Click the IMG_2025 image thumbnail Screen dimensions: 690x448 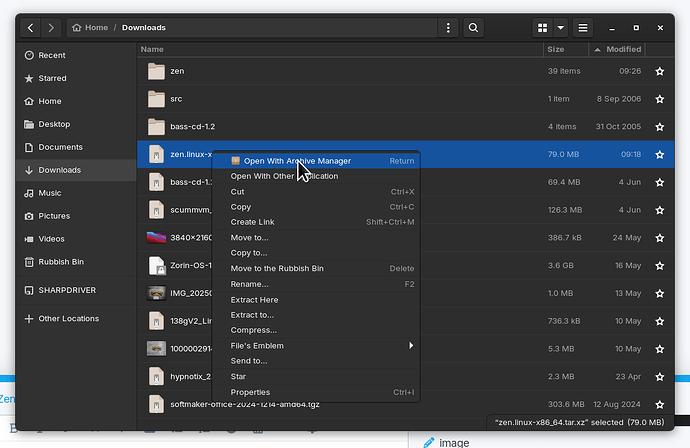(156, 293)
